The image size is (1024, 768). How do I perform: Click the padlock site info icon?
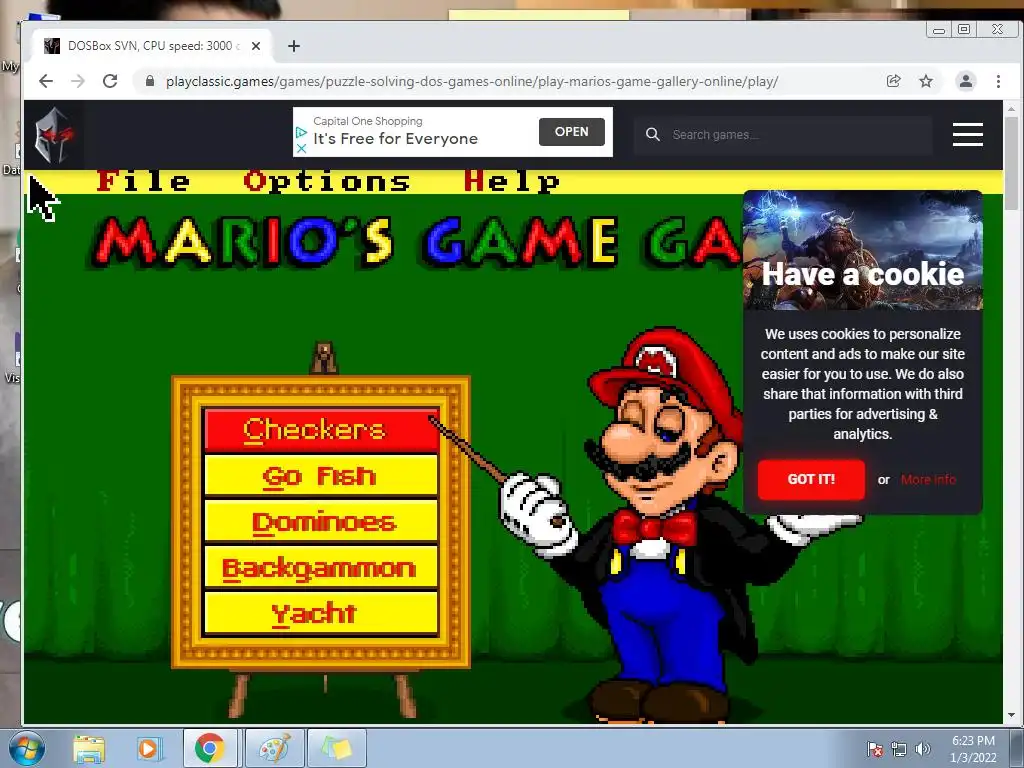tap(150, 81)
